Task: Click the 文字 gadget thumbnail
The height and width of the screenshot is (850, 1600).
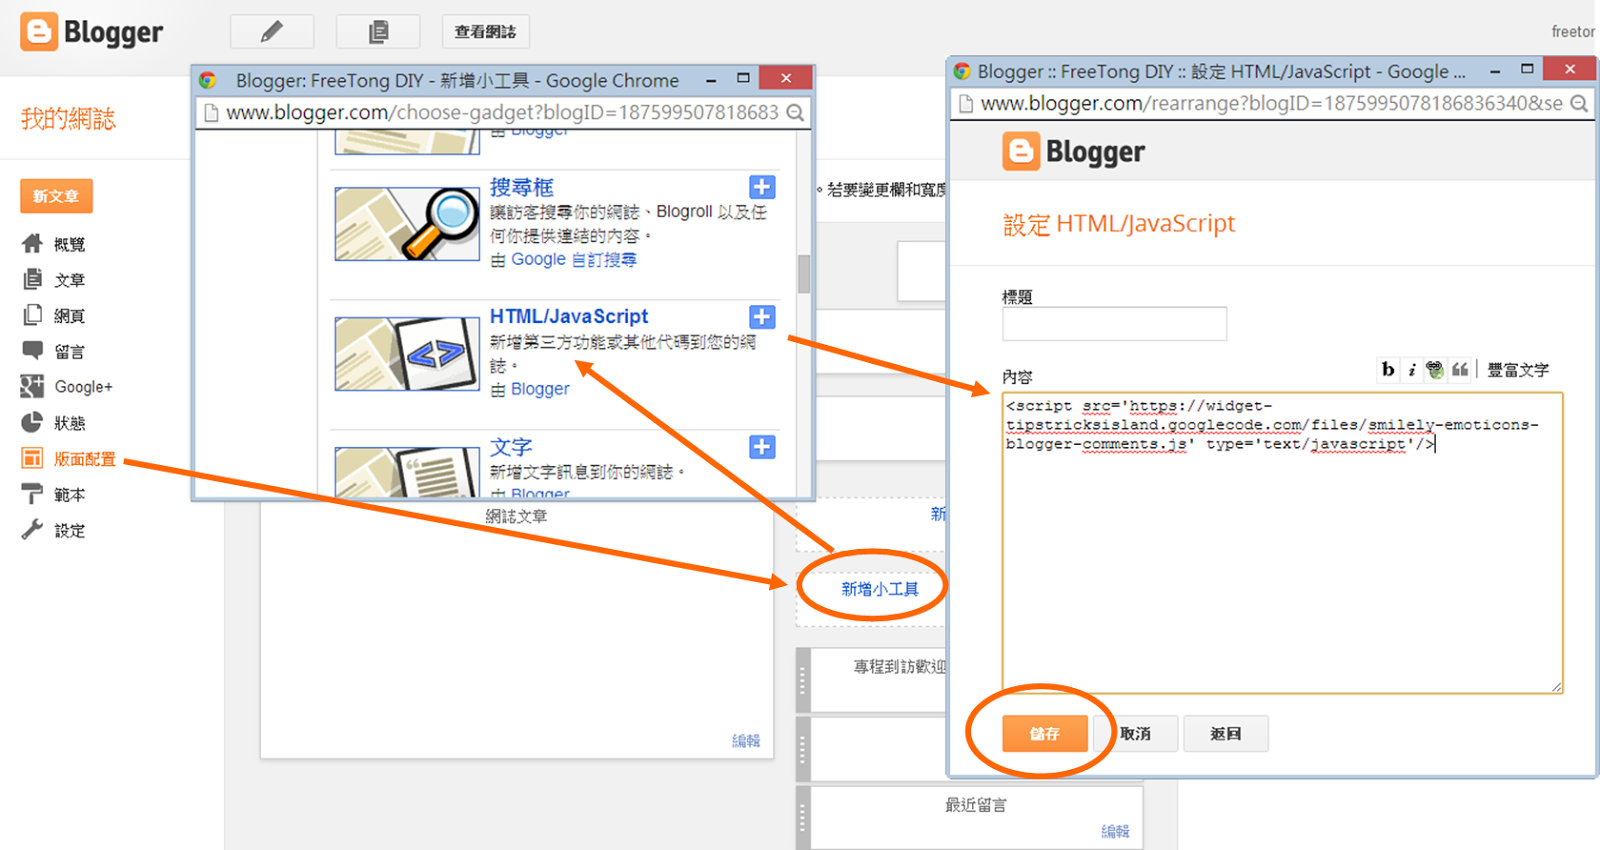Action: tap(407, 472)
